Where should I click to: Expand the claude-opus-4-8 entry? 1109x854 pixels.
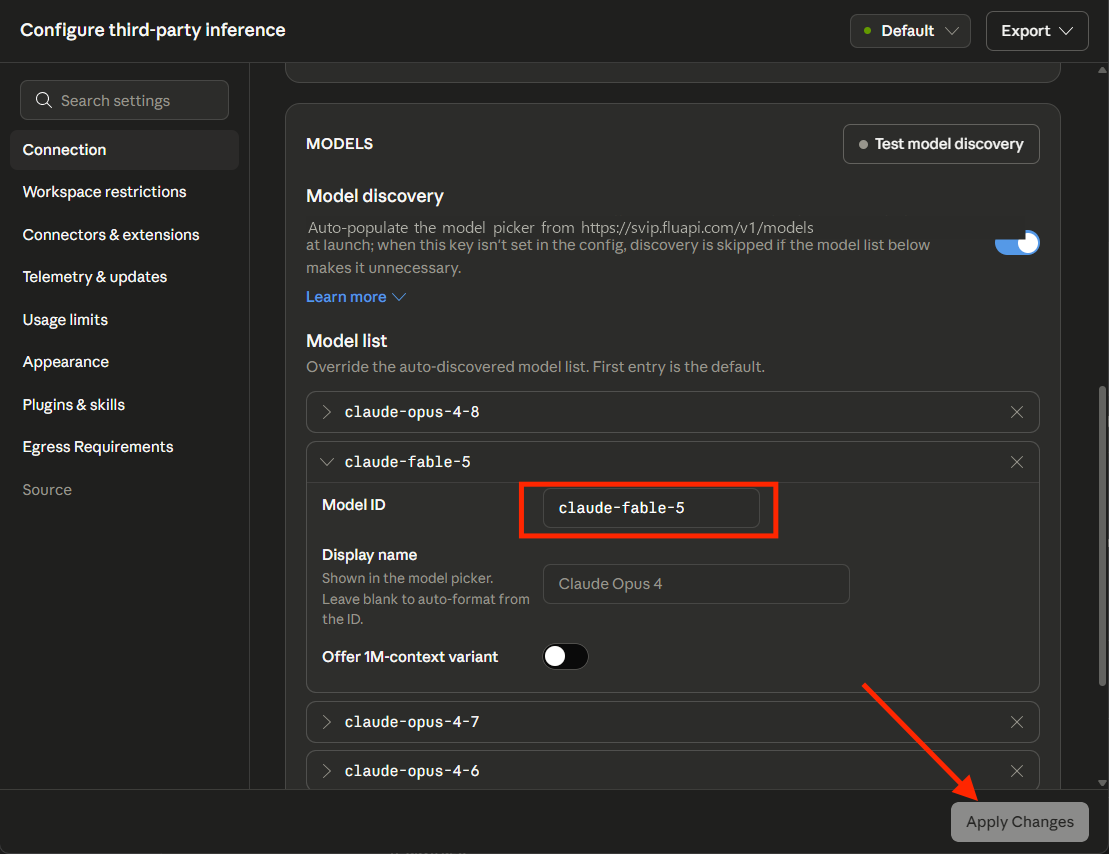point(326,412)
